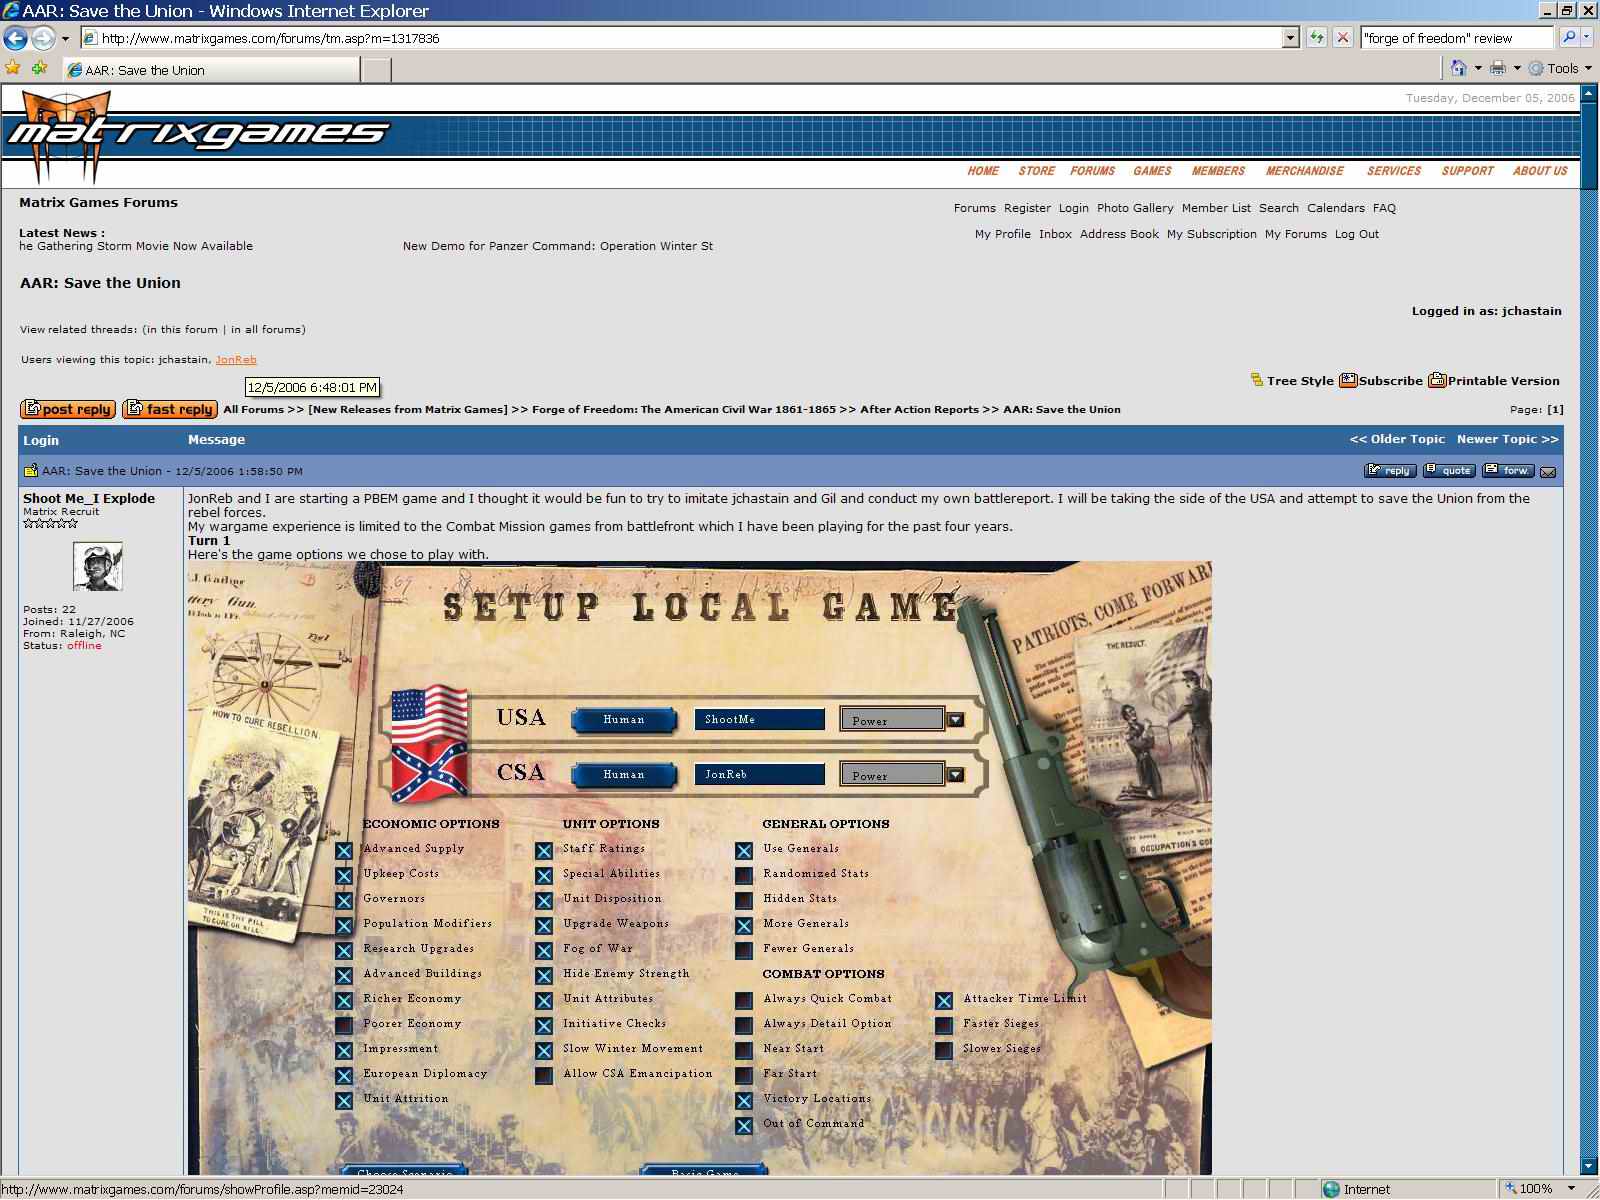This screenshot has width=1600, height=1200.
Task: Open the SUPPORT navigation menu
Action: (x=1467, y=171)
